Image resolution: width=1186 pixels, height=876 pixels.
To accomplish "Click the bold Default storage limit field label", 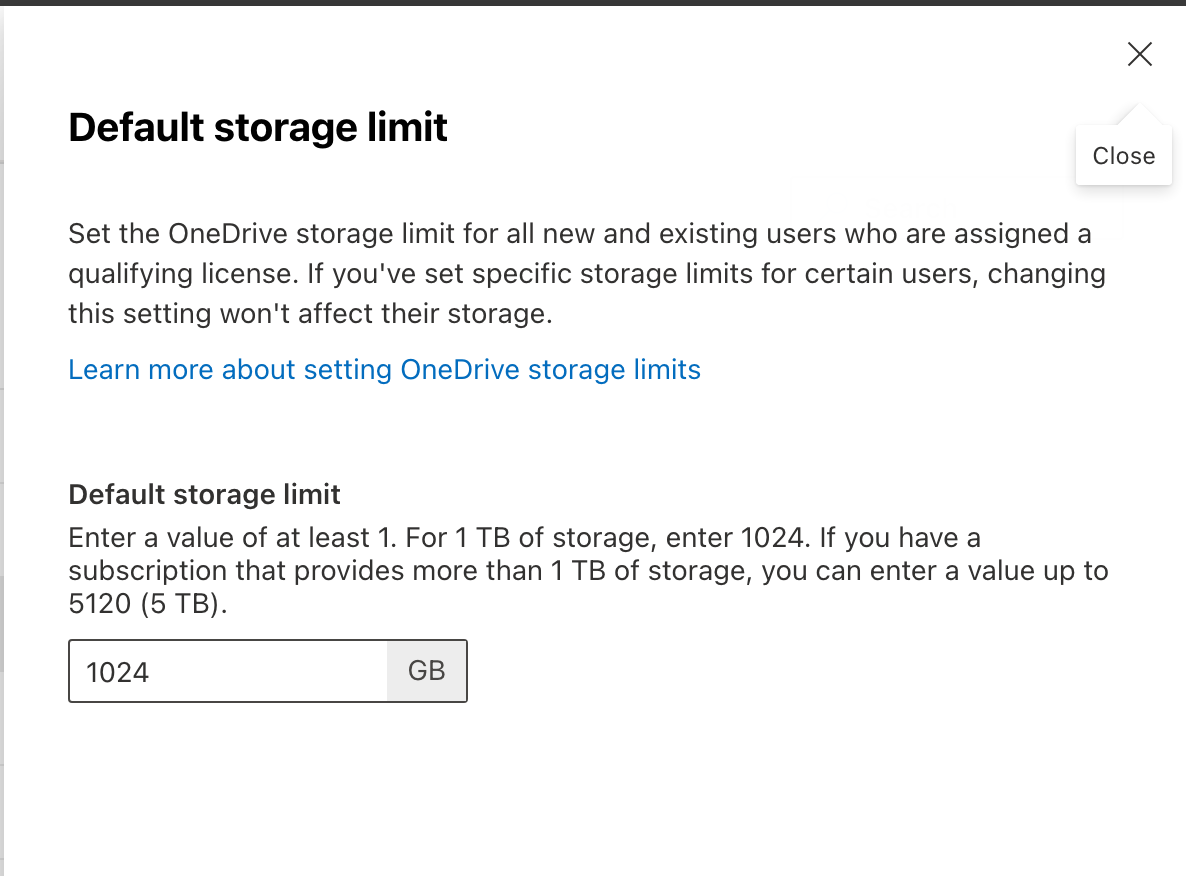I will coord(204,494).
